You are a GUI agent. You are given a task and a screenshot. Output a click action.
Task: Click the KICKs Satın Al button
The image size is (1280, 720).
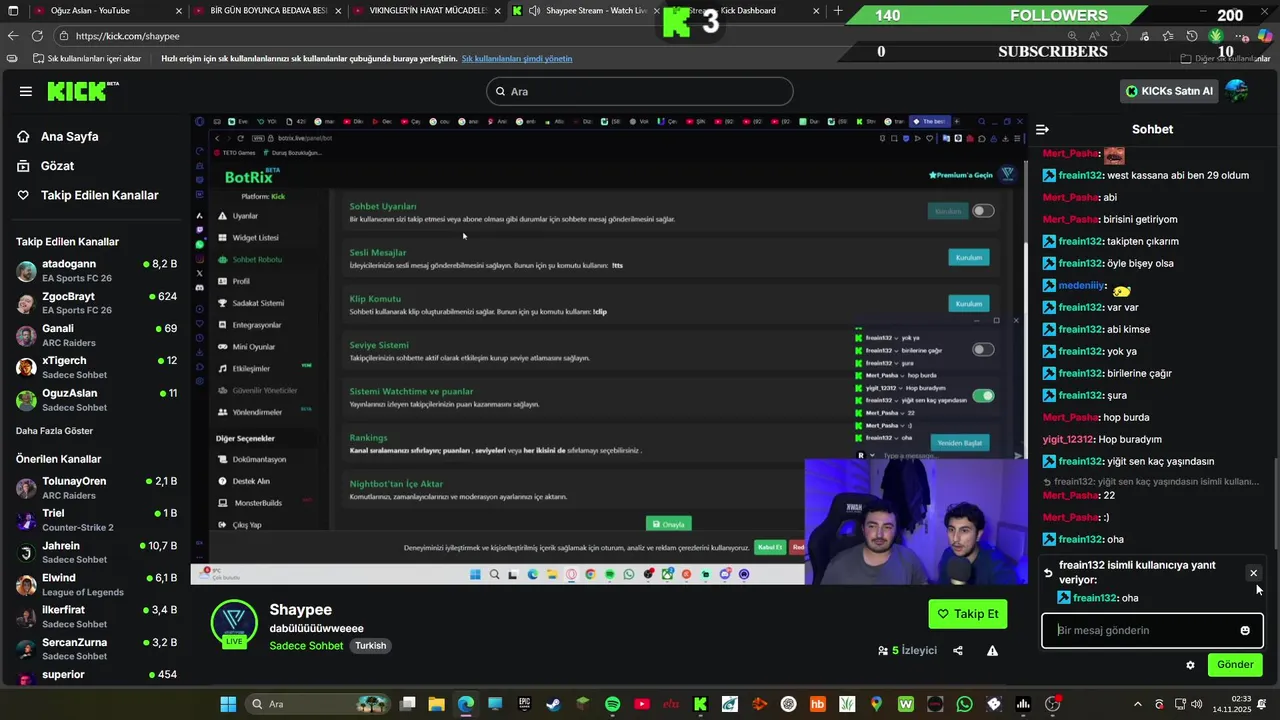click(1169, 91)
